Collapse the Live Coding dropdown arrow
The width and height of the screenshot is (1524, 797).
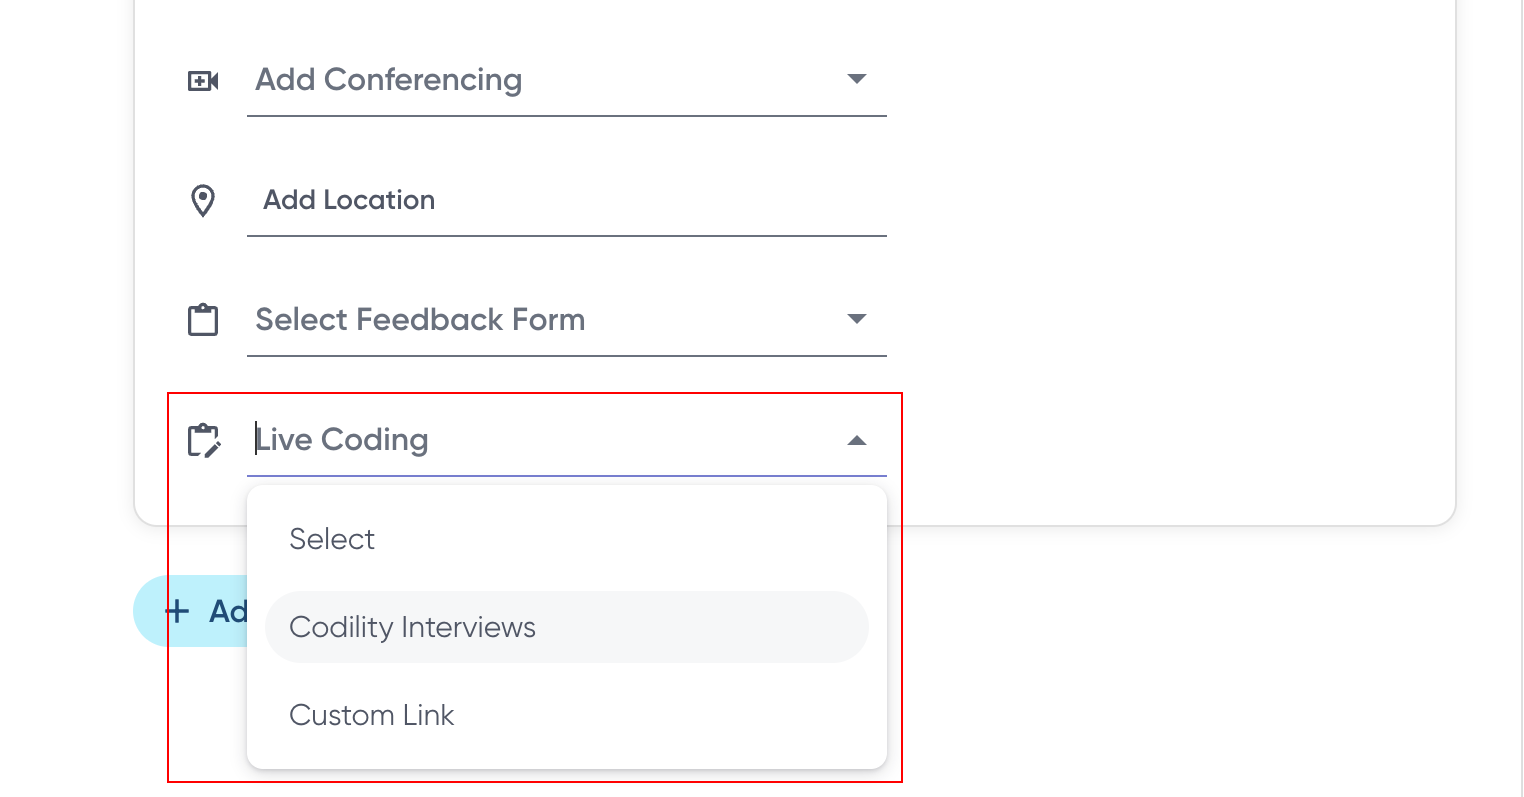pyautogui.click(x=857, y=440)
